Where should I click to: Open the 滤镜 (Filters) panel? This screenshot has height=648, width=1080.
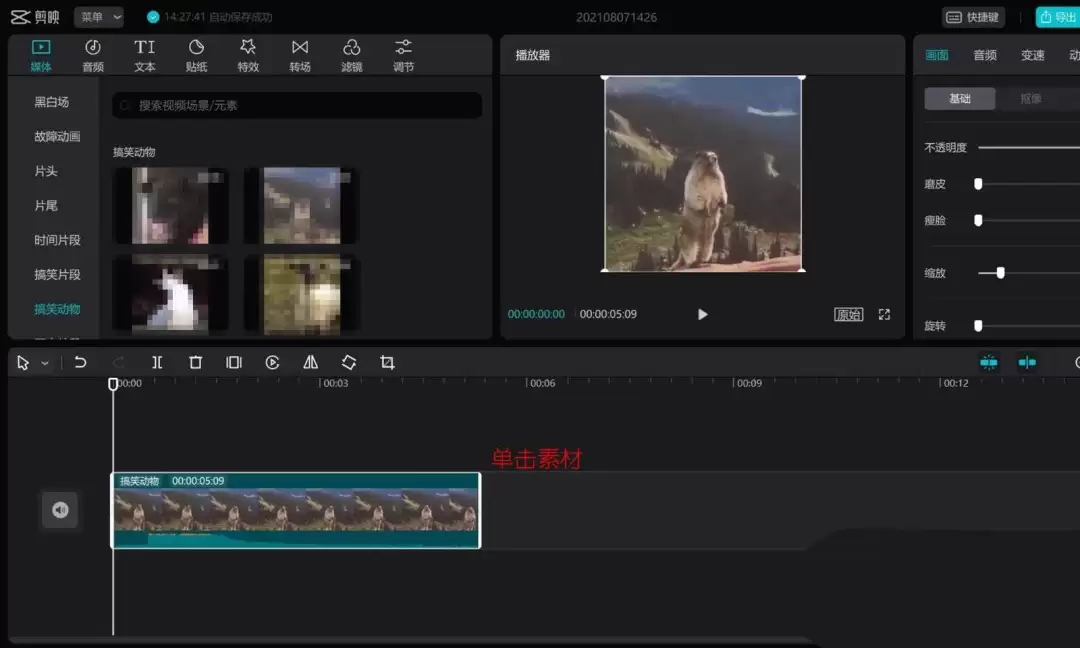click(x=351, y=53)
